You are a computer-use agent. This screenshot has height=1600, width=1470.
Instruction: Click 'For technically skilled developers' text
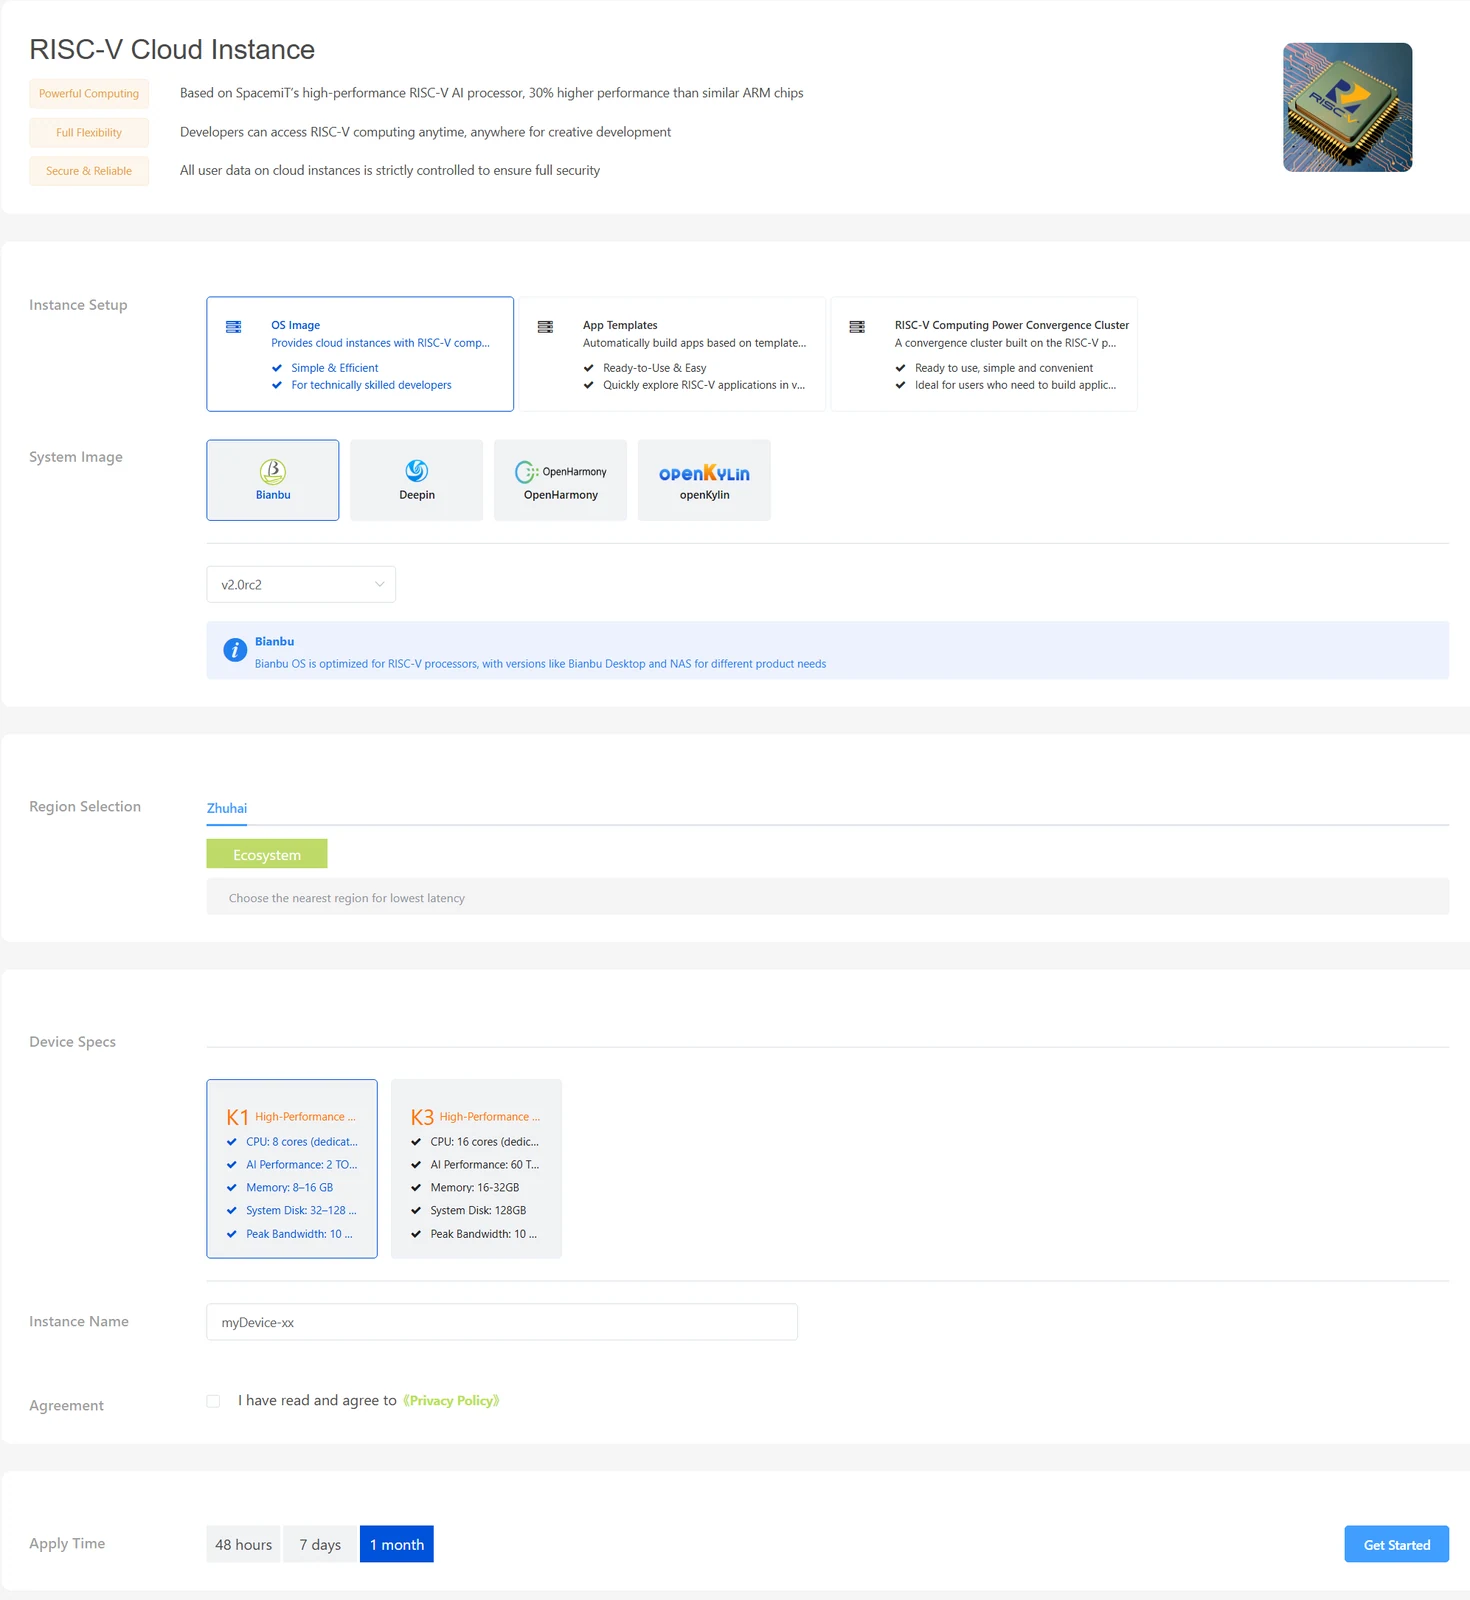tap(371, 385)
